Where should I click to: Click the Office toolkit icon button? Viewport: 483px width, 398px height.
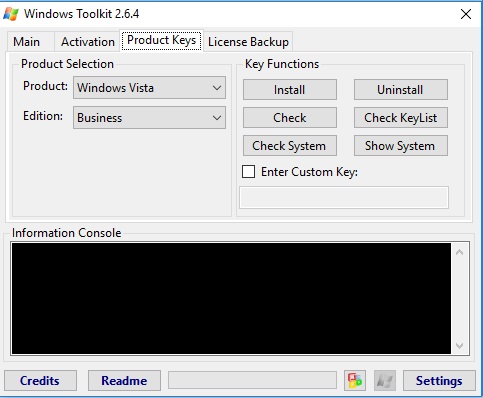(x=355, y=380)
